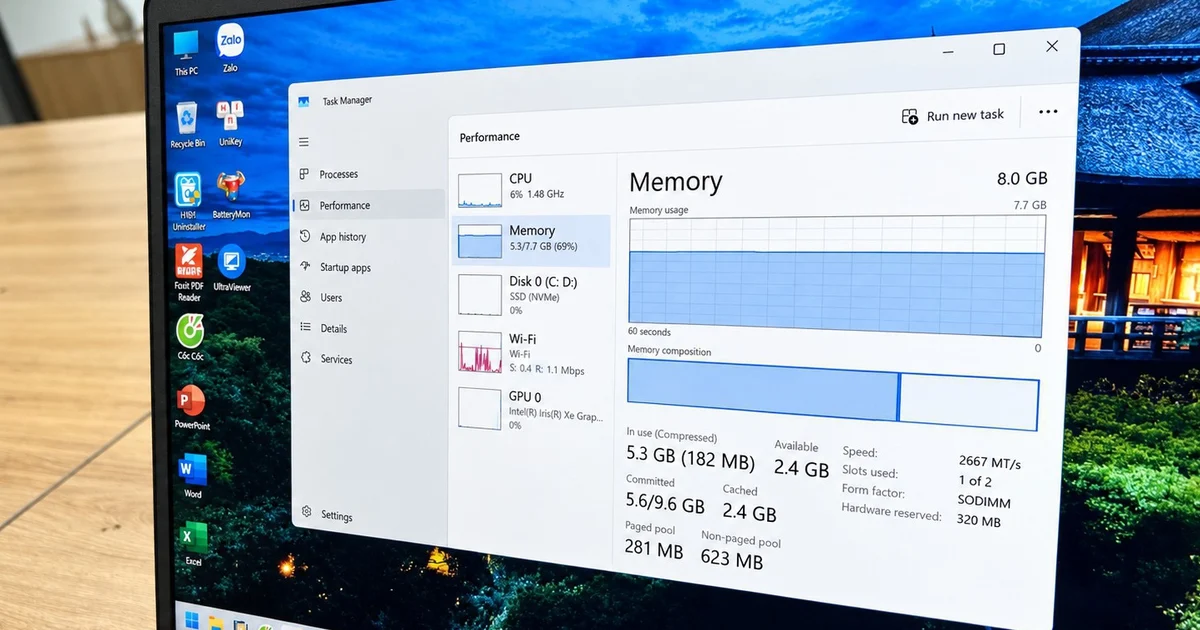Select the Performance page in the sidebar

point(368,205)
